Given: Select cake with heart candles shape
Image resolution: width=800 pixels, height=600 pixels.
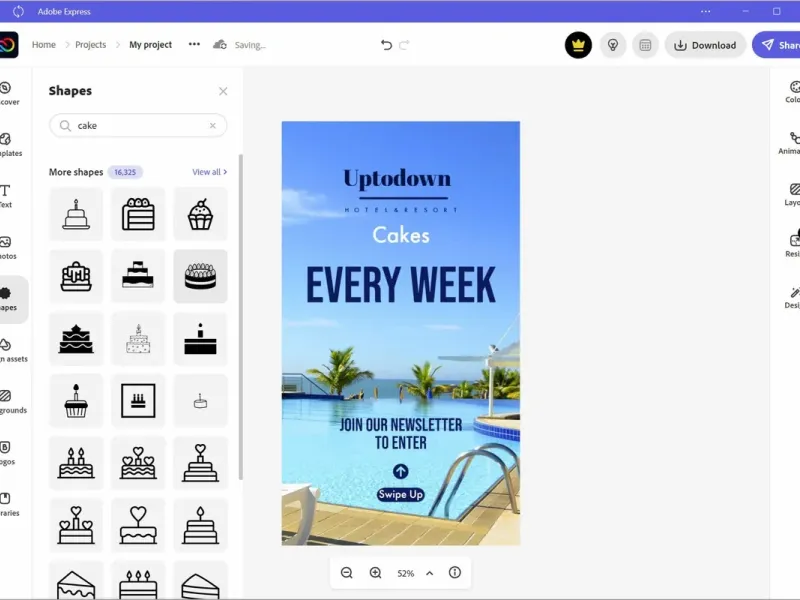Looking at the screenshot, I should coord(76,525).
